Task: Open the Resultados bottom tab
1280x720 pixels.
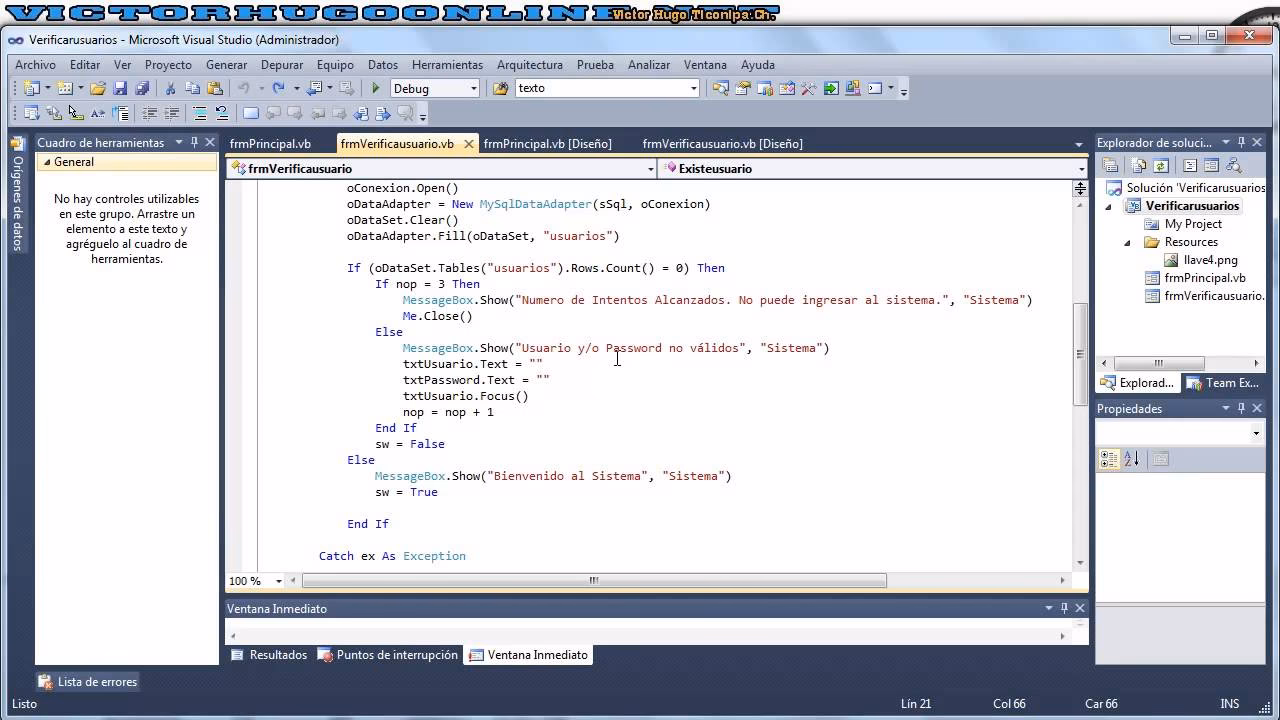Action: 269,655
